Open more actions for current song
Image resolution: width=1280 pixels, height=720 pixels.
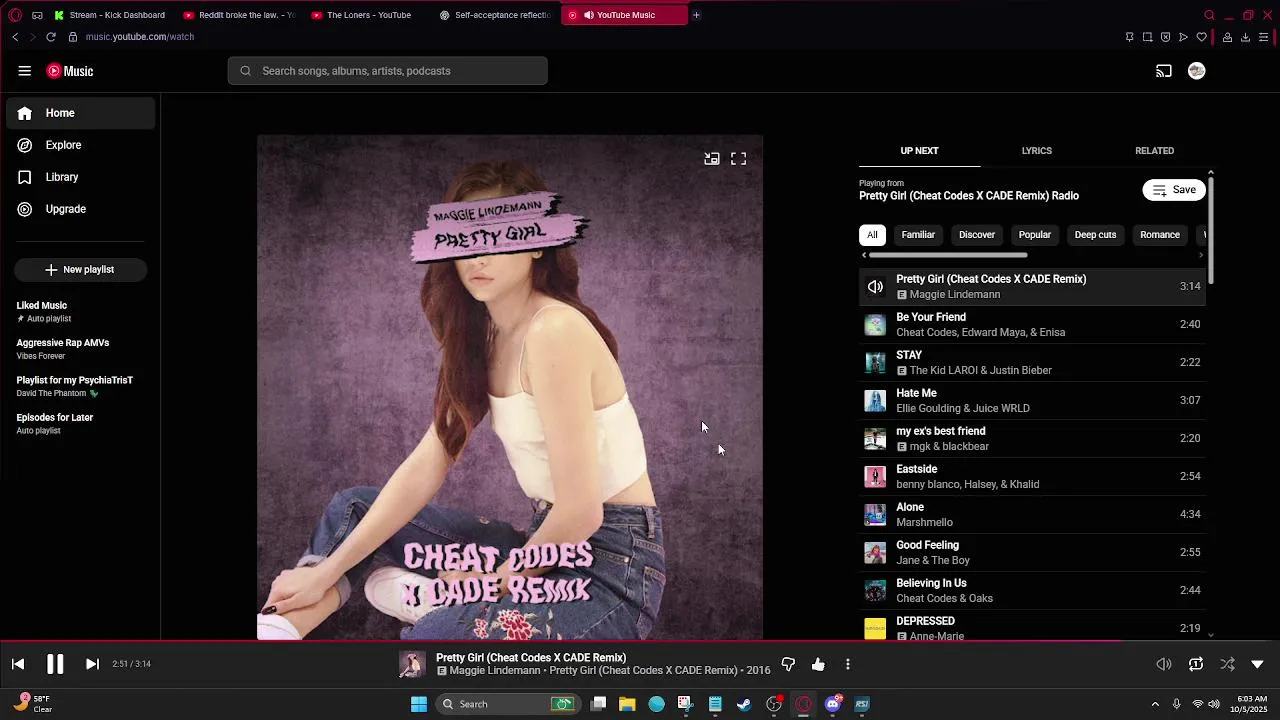848,664
